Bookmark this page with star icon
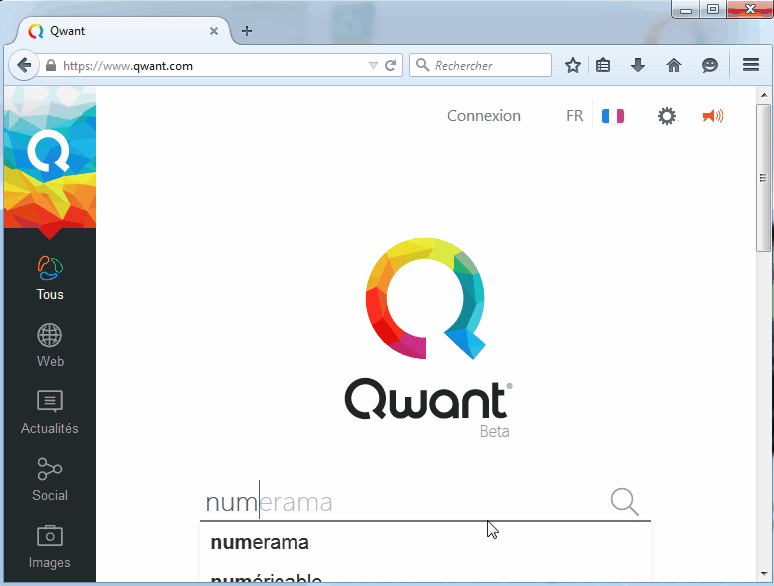 tap(573, 66)
